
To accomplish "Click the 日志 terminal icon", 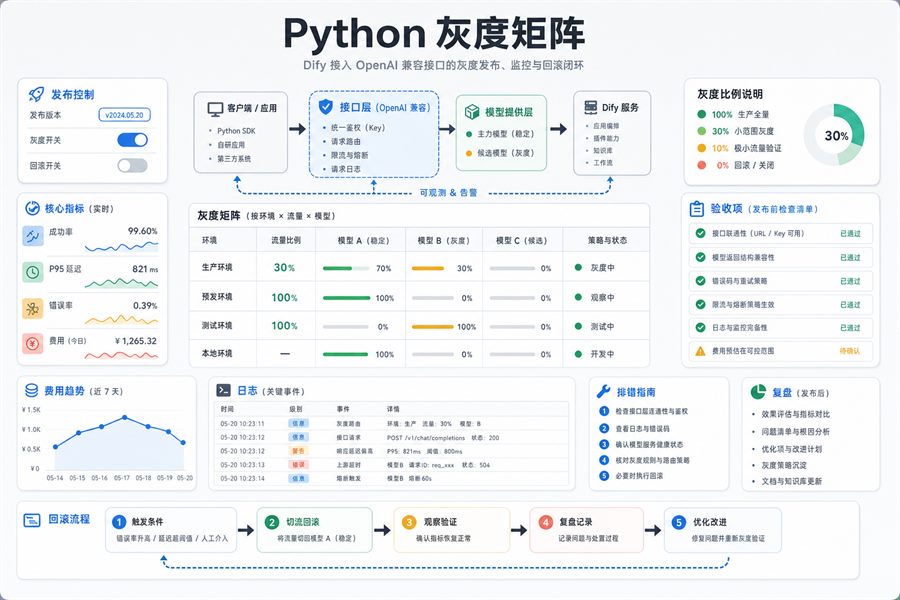I will tap(223, 390).
